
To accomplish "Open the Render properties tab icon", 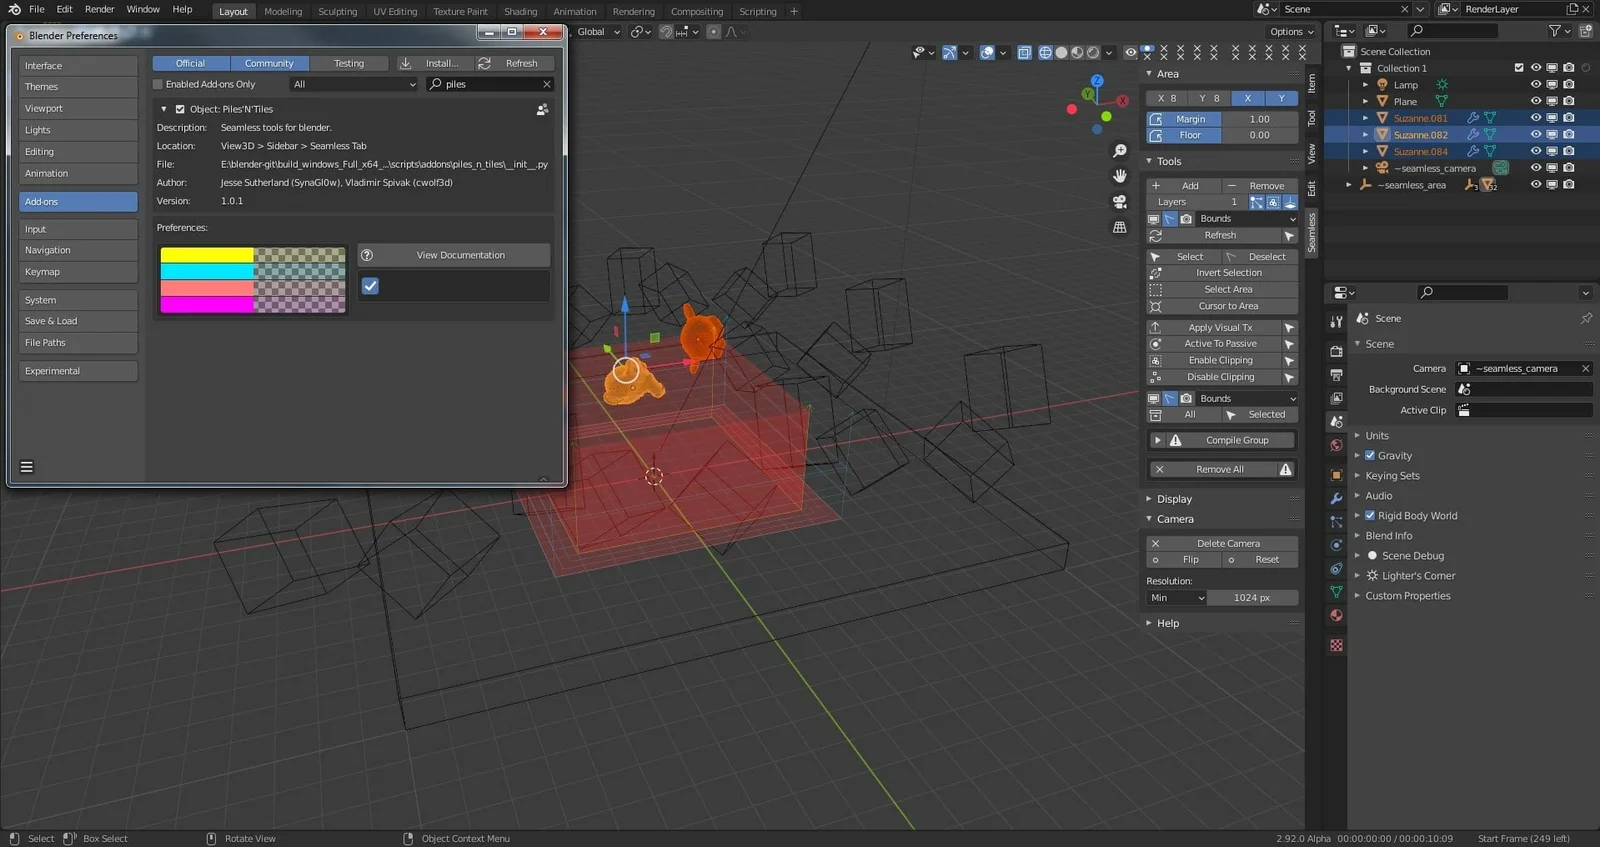I will [1336, 351].
